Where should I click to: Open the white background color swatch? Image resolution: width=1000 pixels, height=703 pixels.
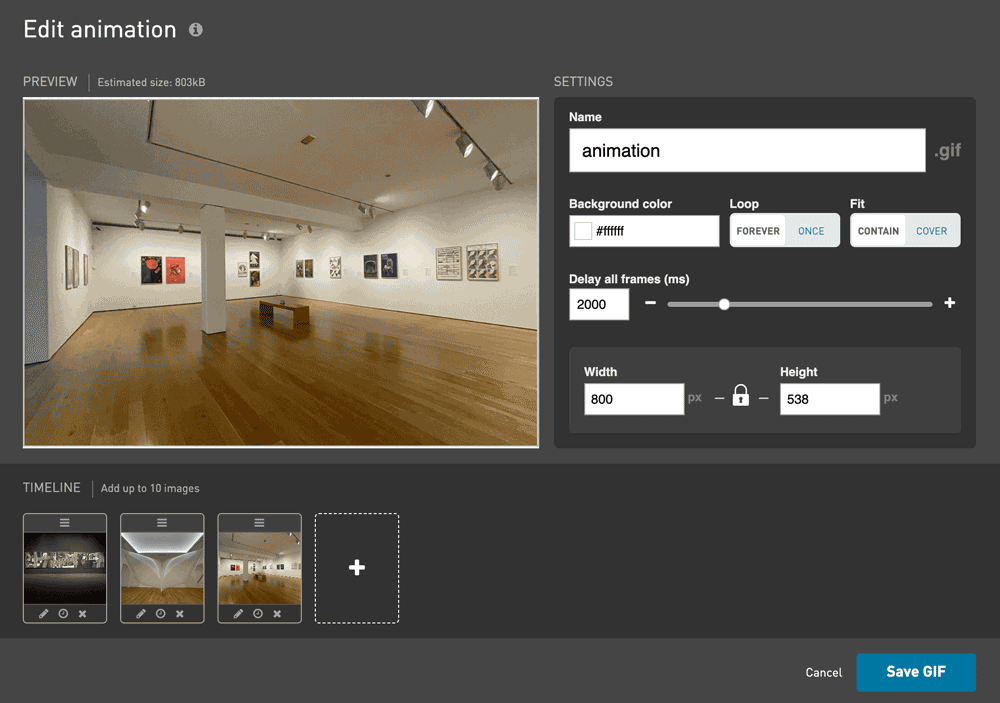click(x=583, y=231)
